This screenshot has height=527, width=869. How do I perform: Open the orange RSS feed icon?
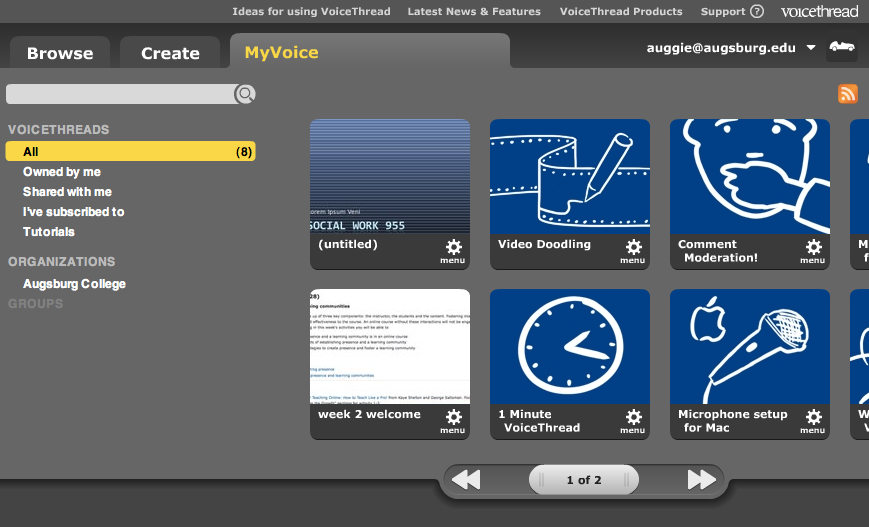[847, 94]
